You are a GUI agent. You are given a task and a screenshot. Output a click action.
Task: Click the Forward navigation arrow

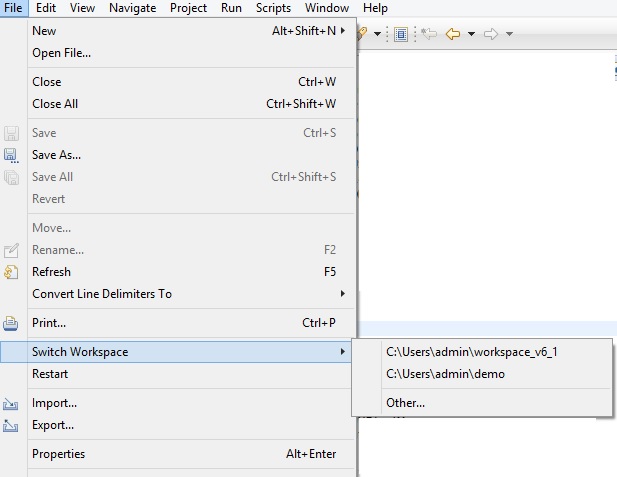pyautogui.click(x=491, y=34)
